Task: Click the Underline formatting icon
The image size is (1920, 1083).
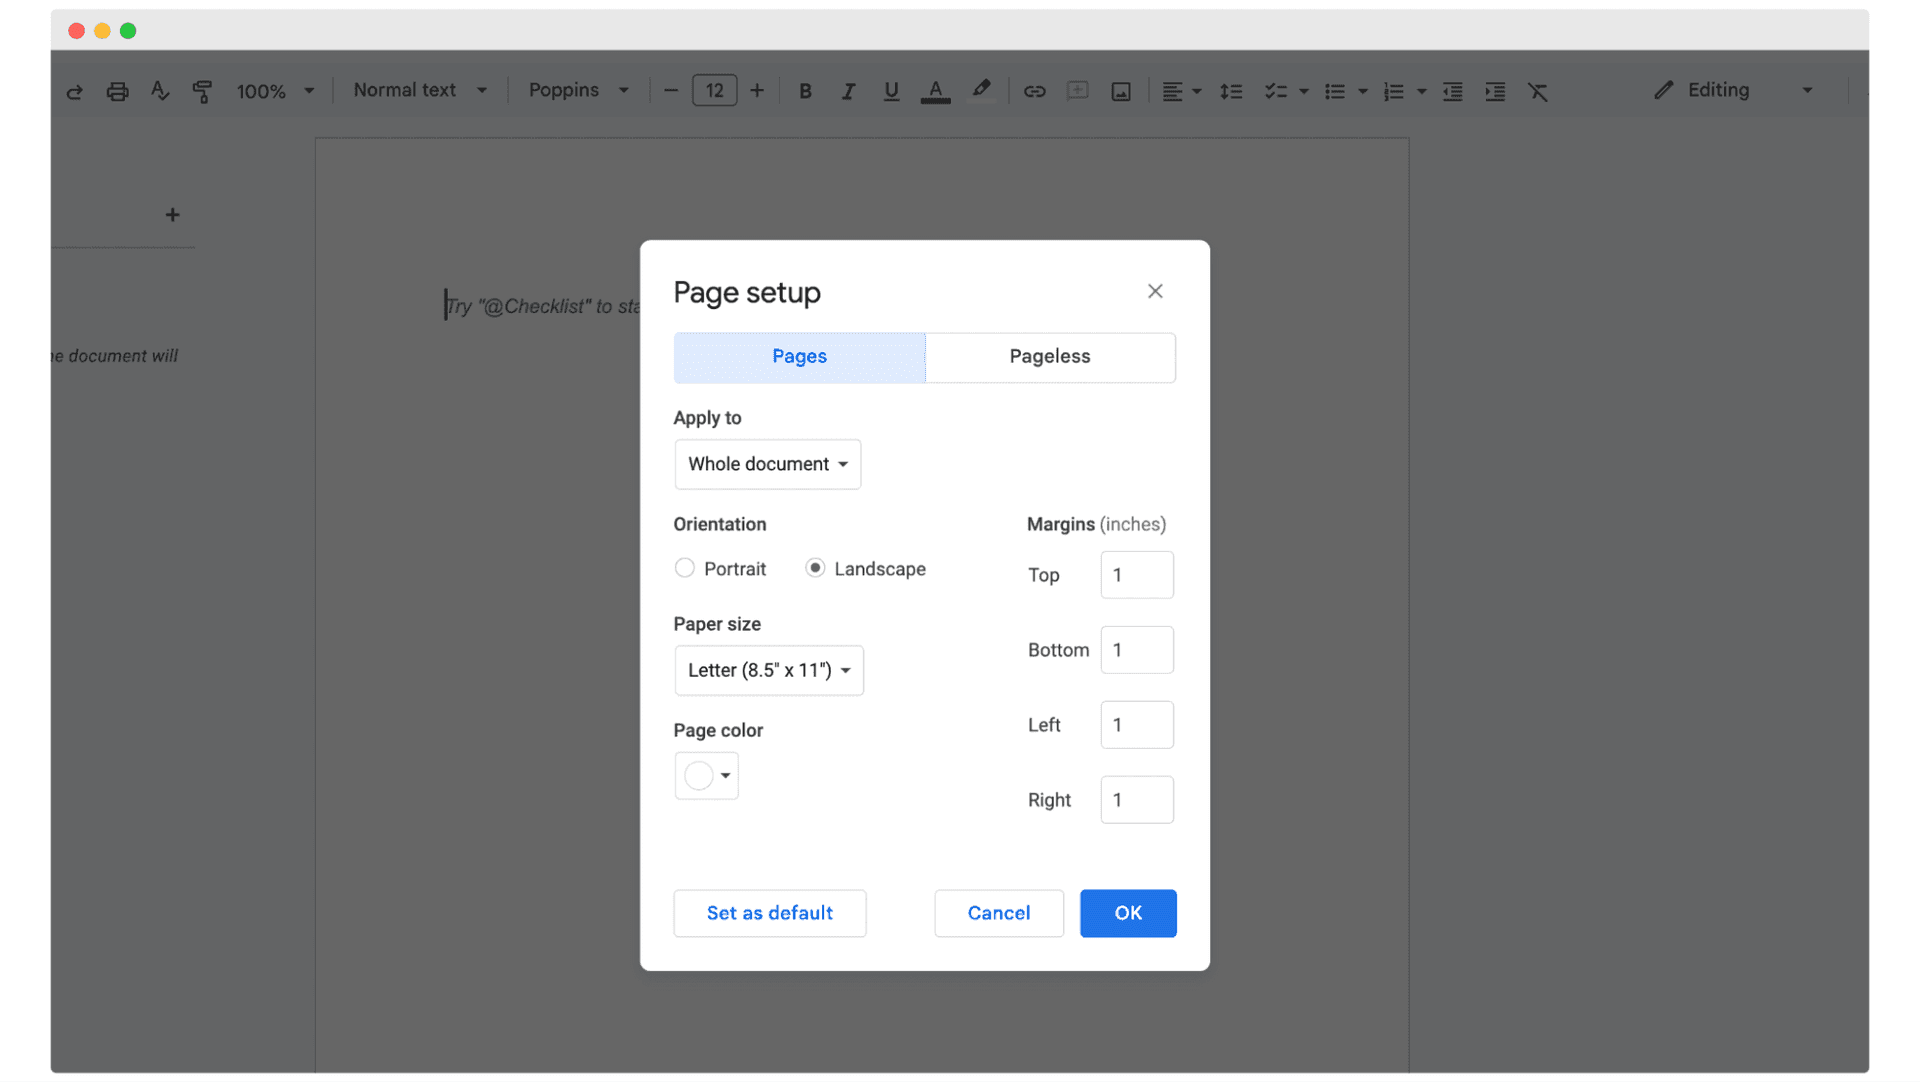Action: tap(889, 90)
